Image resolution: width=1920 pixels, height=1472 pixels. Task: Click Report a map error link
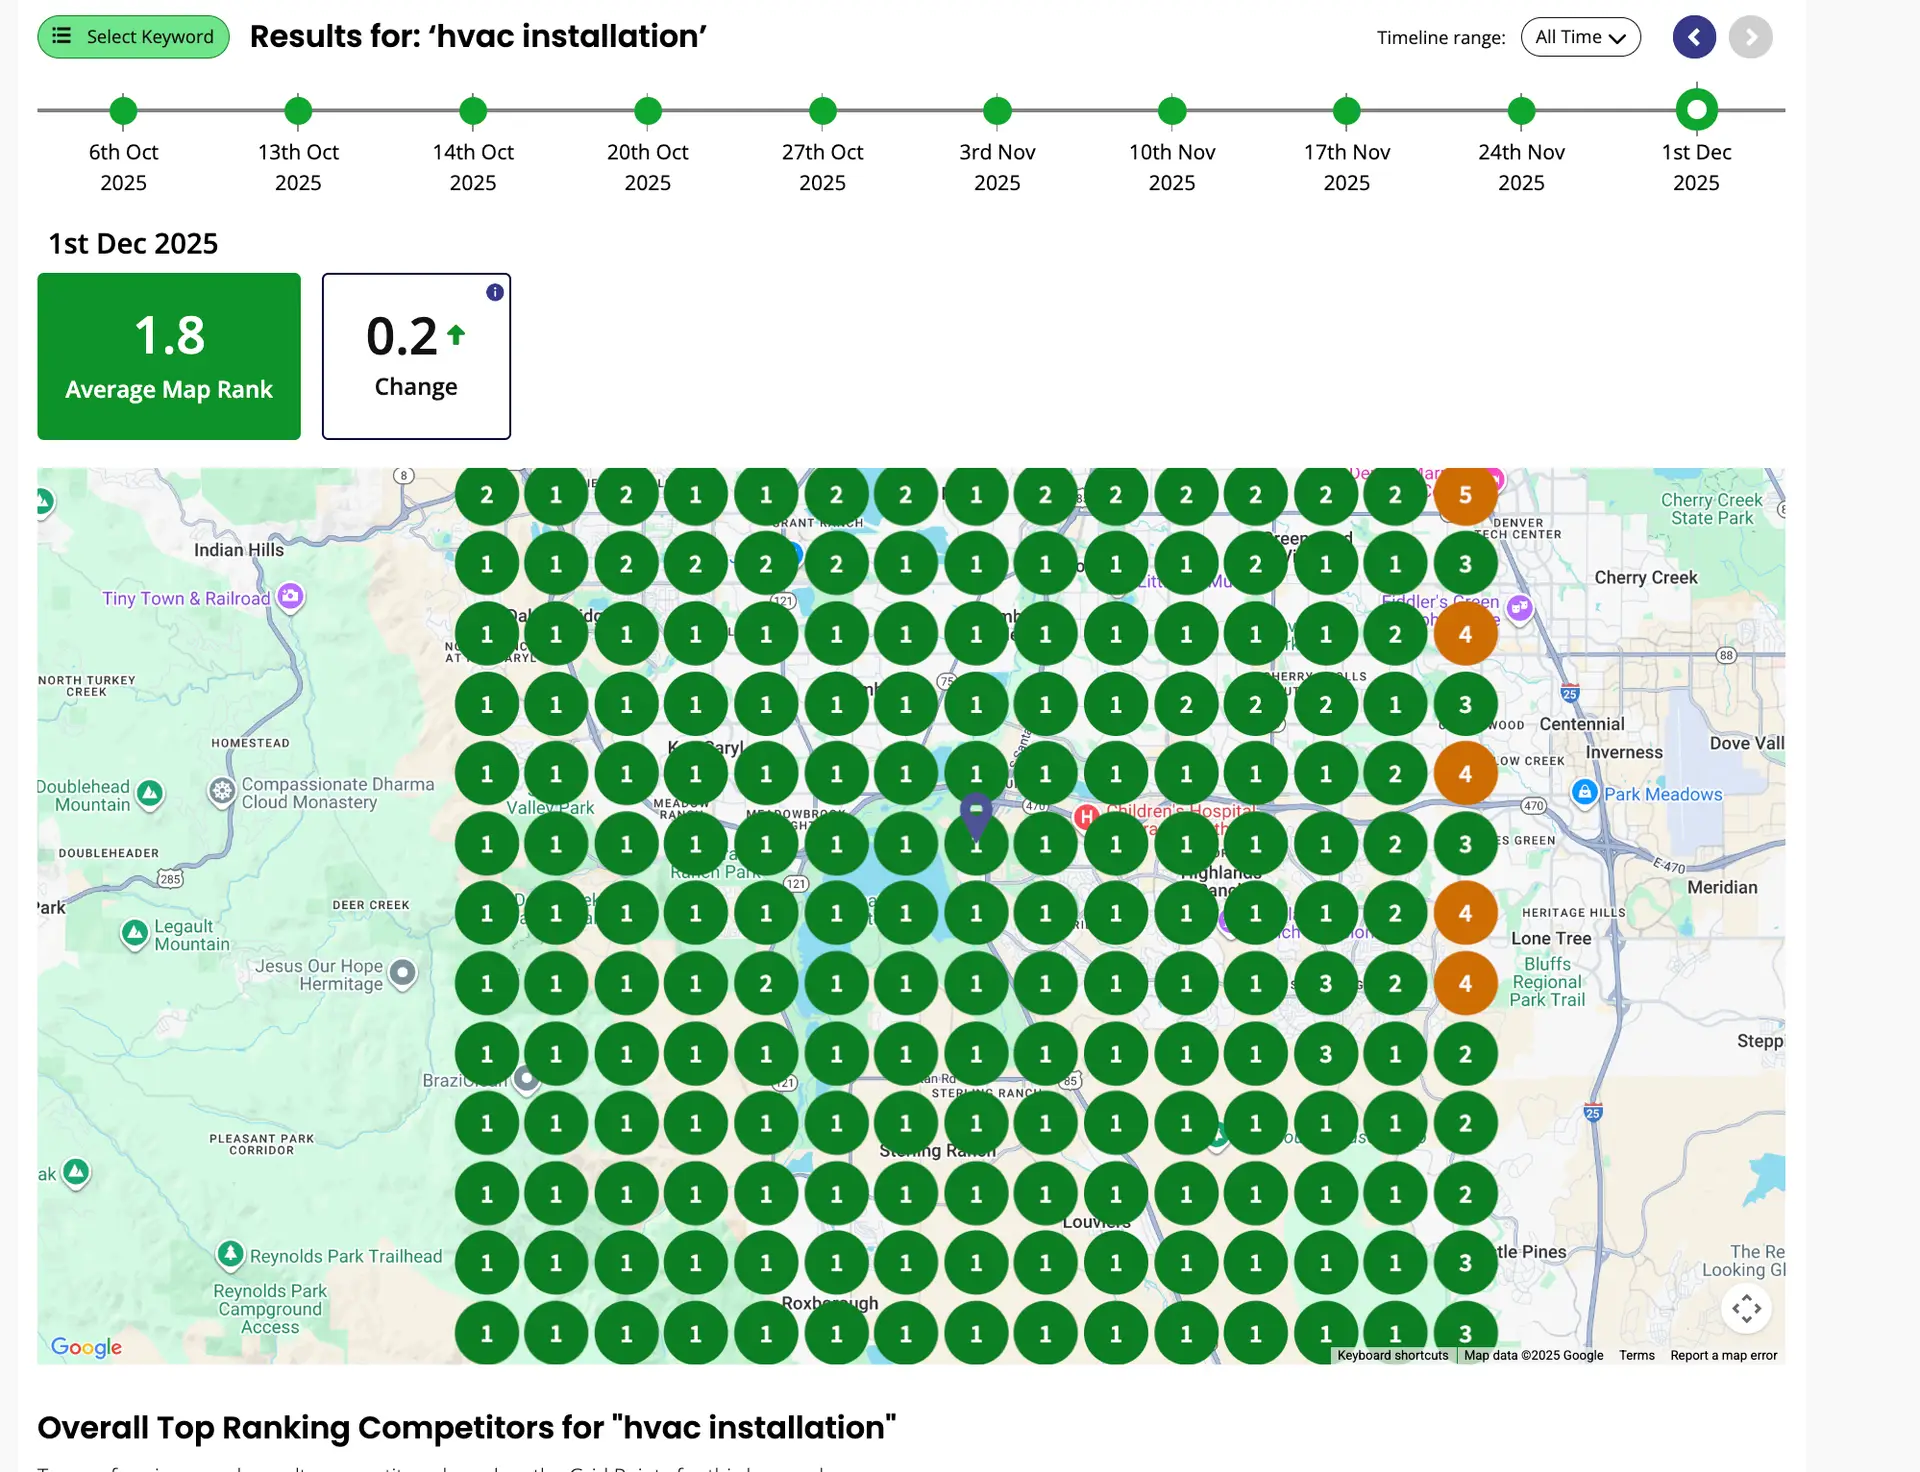click(1723, 1356)
